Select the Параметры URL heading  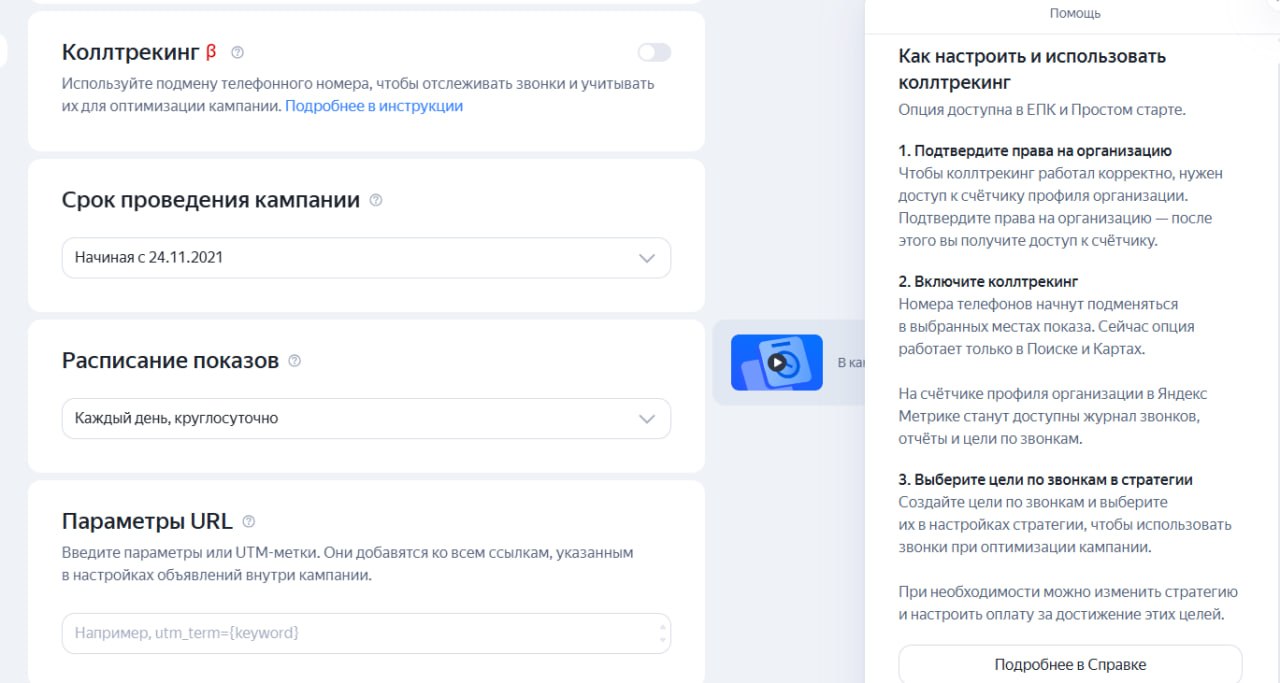147,522
